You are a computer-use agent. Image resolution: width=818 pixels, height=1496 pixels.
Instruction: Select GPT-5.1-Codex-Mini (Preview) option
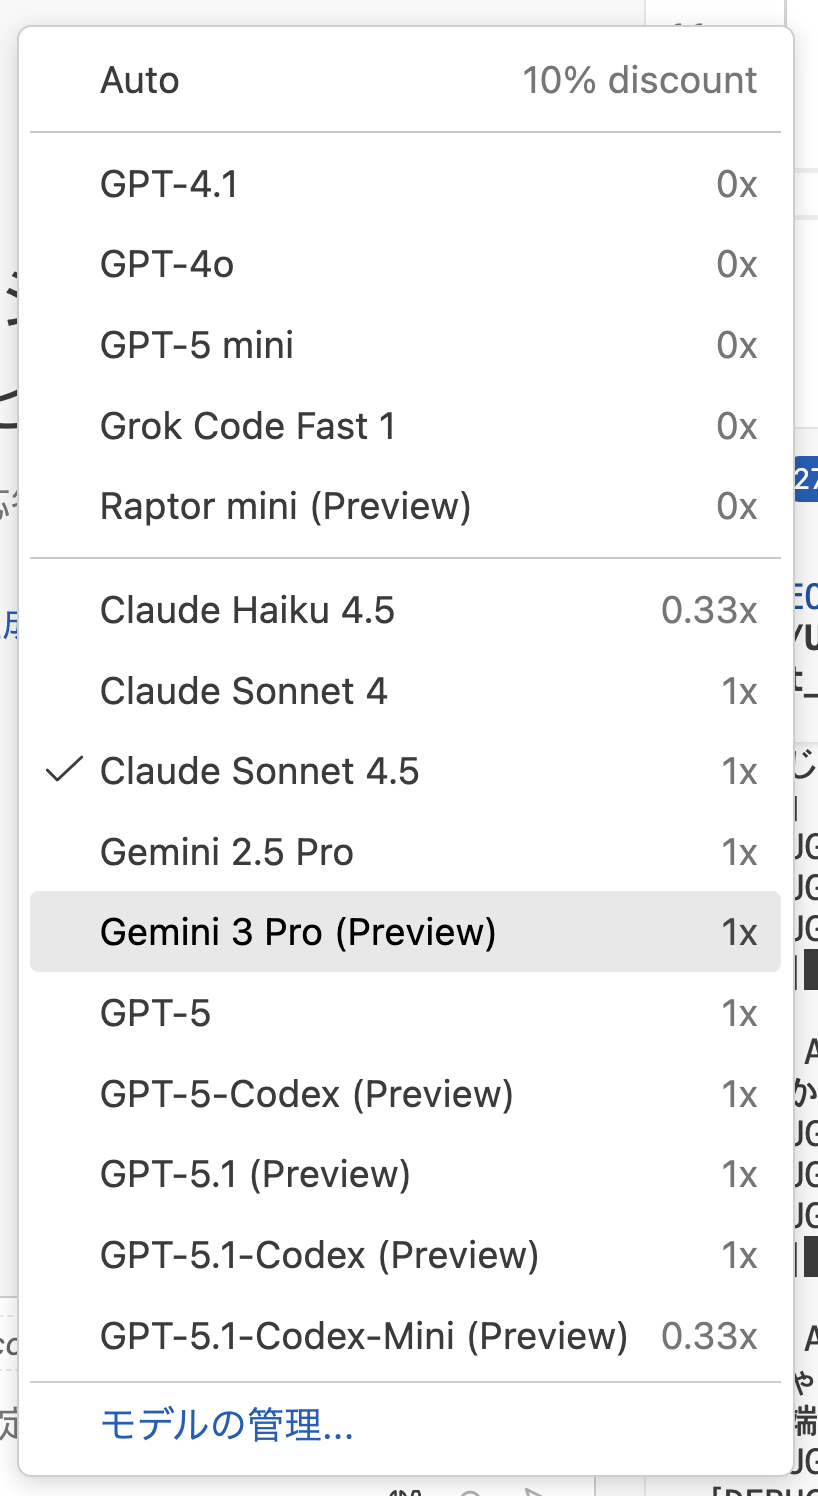tap(363, 1336)
